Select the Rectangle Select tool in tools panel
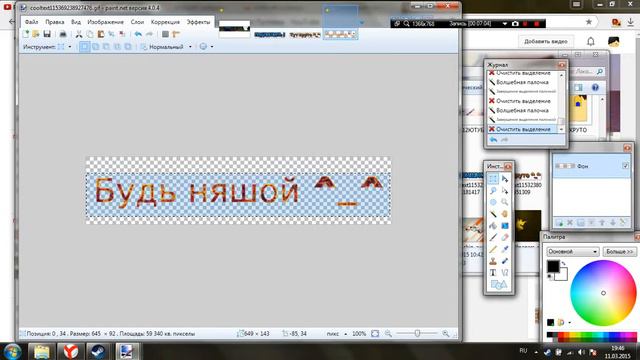 click(x=493, y=179)
